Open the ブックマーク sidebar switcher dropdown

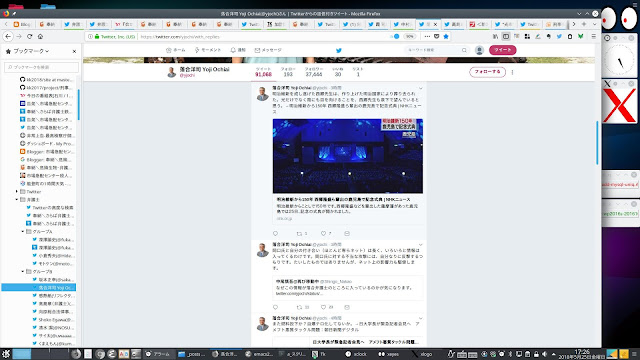31,51
